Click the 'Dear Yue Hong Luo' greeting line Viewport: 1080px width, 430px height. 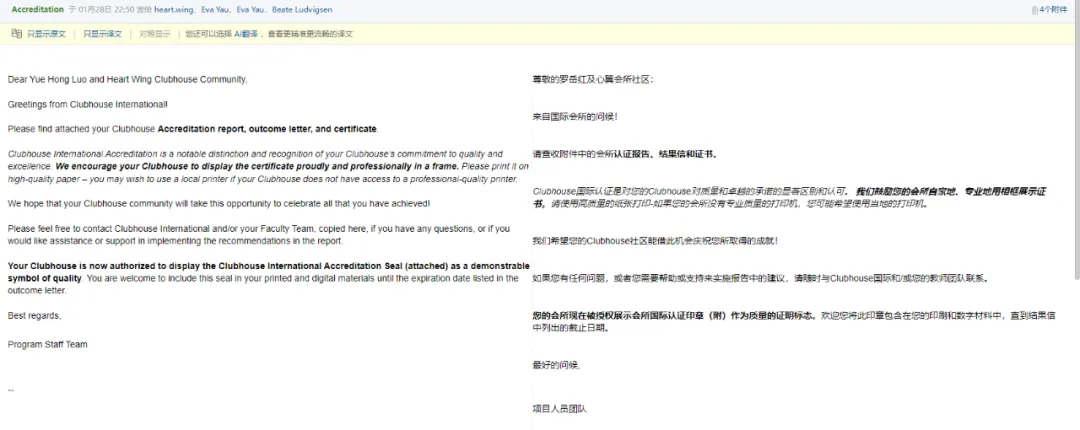coord(127,79)
